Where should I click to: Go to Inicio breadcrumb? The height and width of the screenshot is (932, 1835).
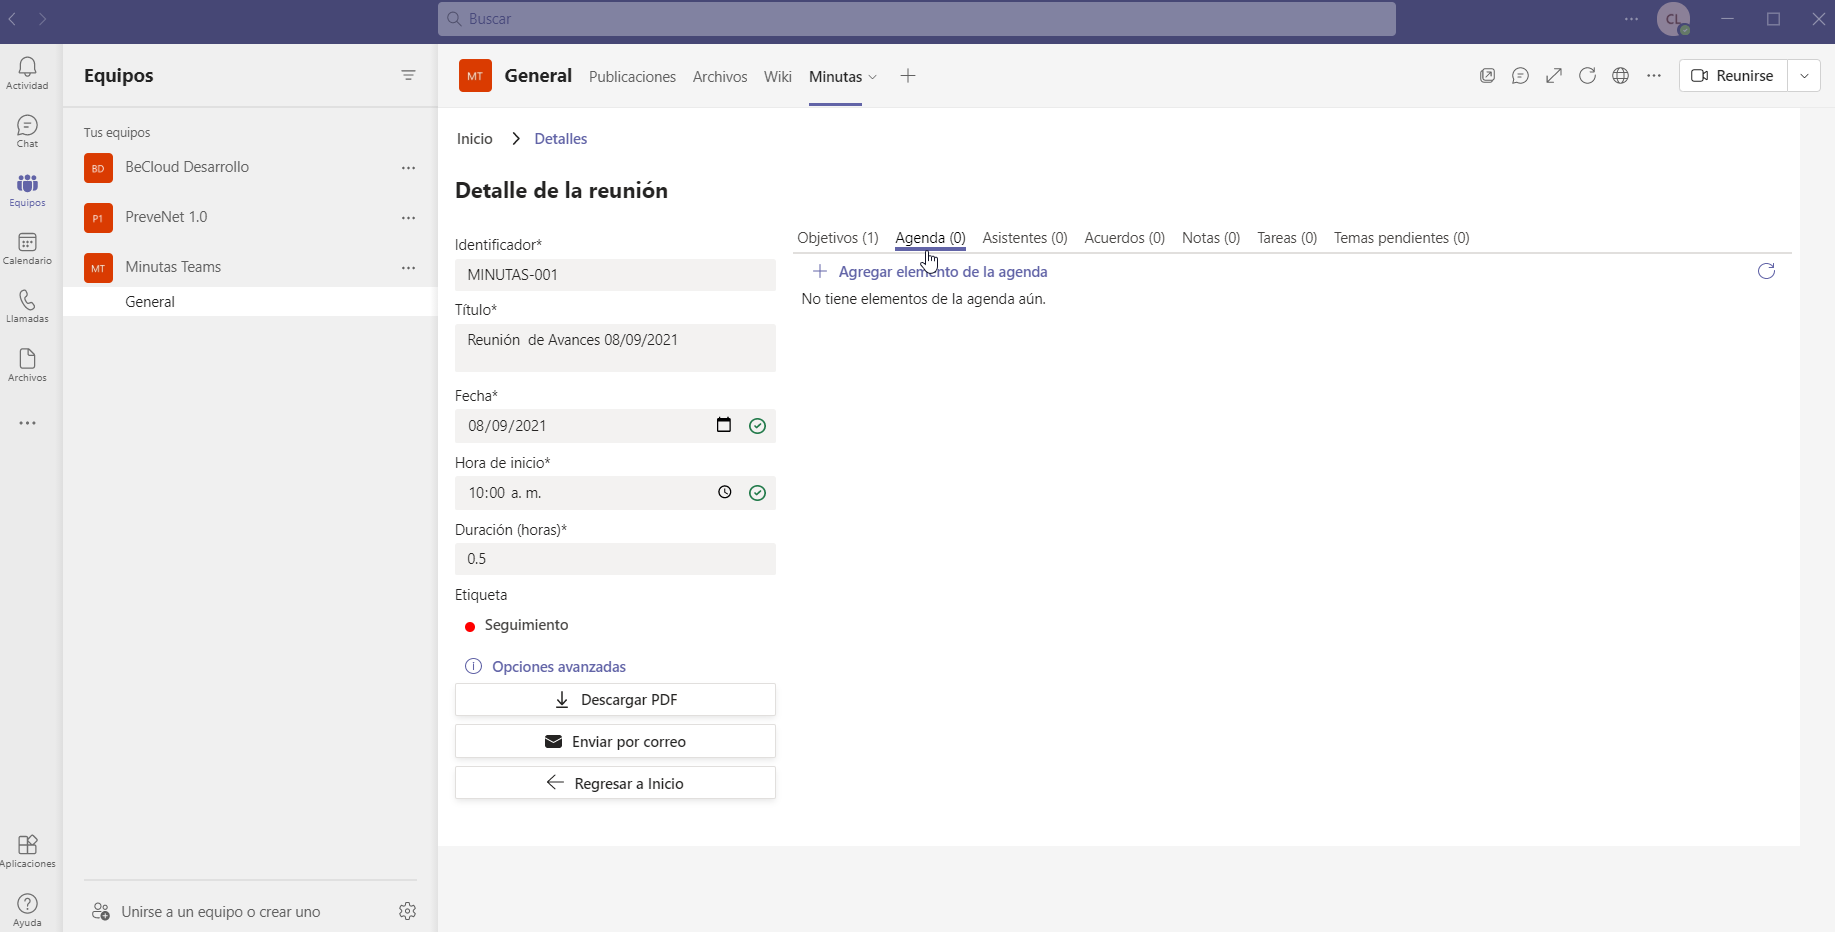pyautogui.click(x=475, y=139)
